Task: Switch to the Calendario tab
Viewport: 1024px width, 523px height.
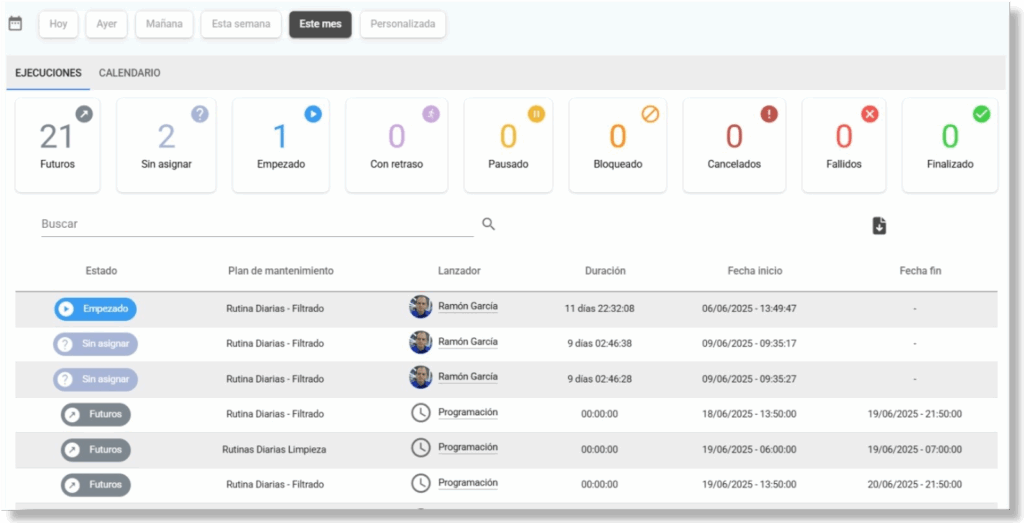Action: point(129,73)
